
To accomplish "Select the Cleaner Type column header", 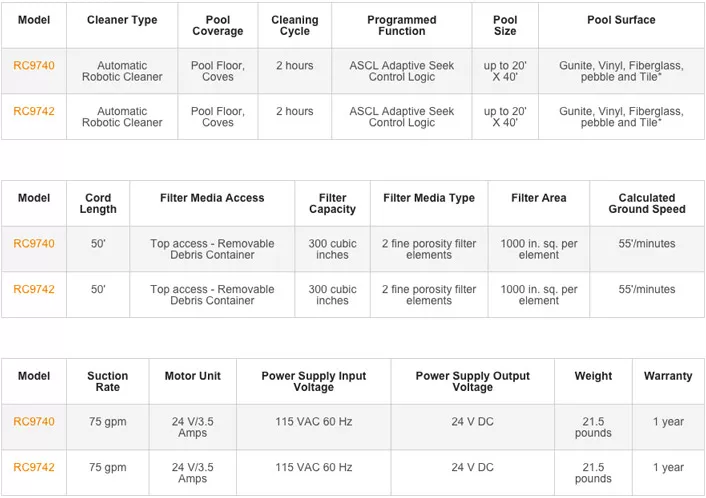I will pyautogui.click(x=122, y=20).
